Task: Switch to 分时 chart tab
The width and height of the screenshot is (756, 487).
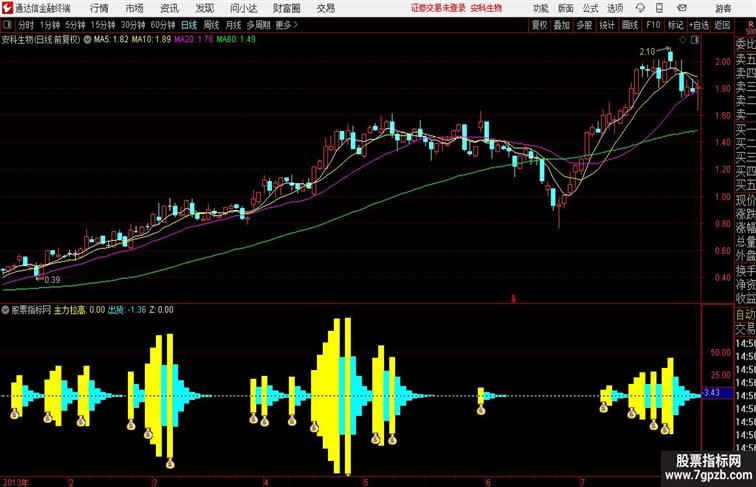Action: [26, 25]
